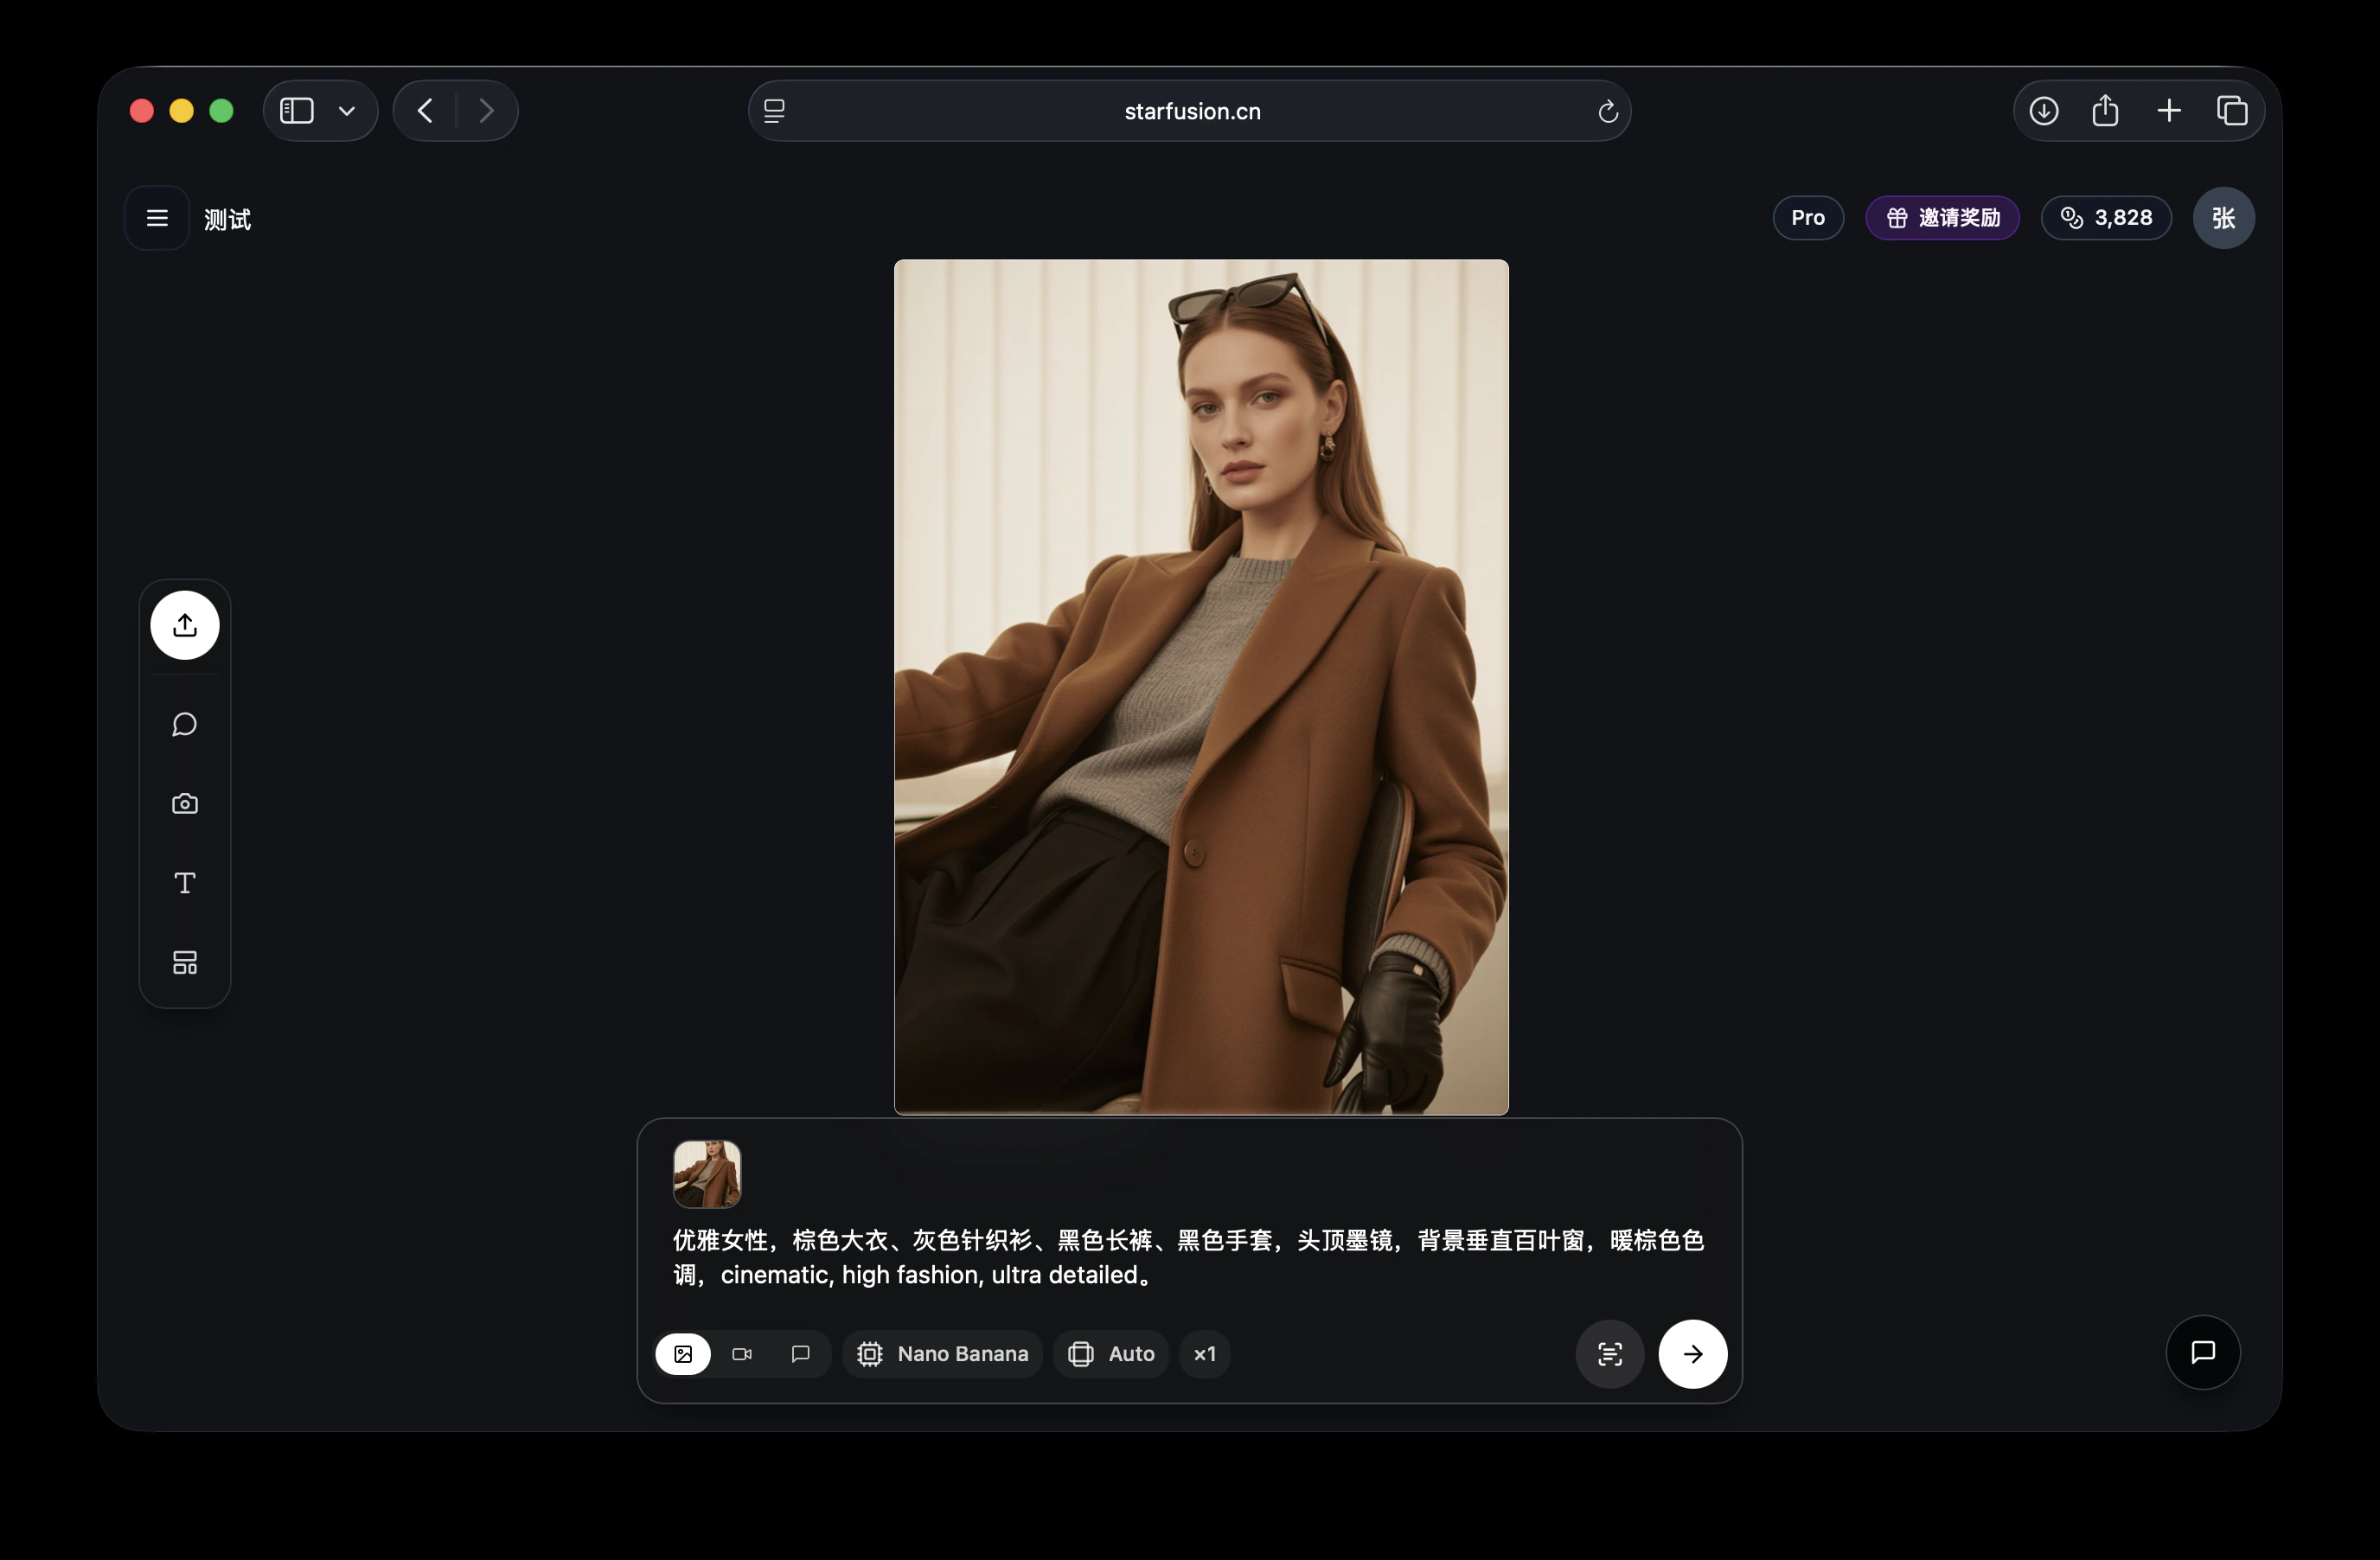Open the hamburger menu next to 测试
This screenshot has height=1560, width=2380.
(157, 218)
